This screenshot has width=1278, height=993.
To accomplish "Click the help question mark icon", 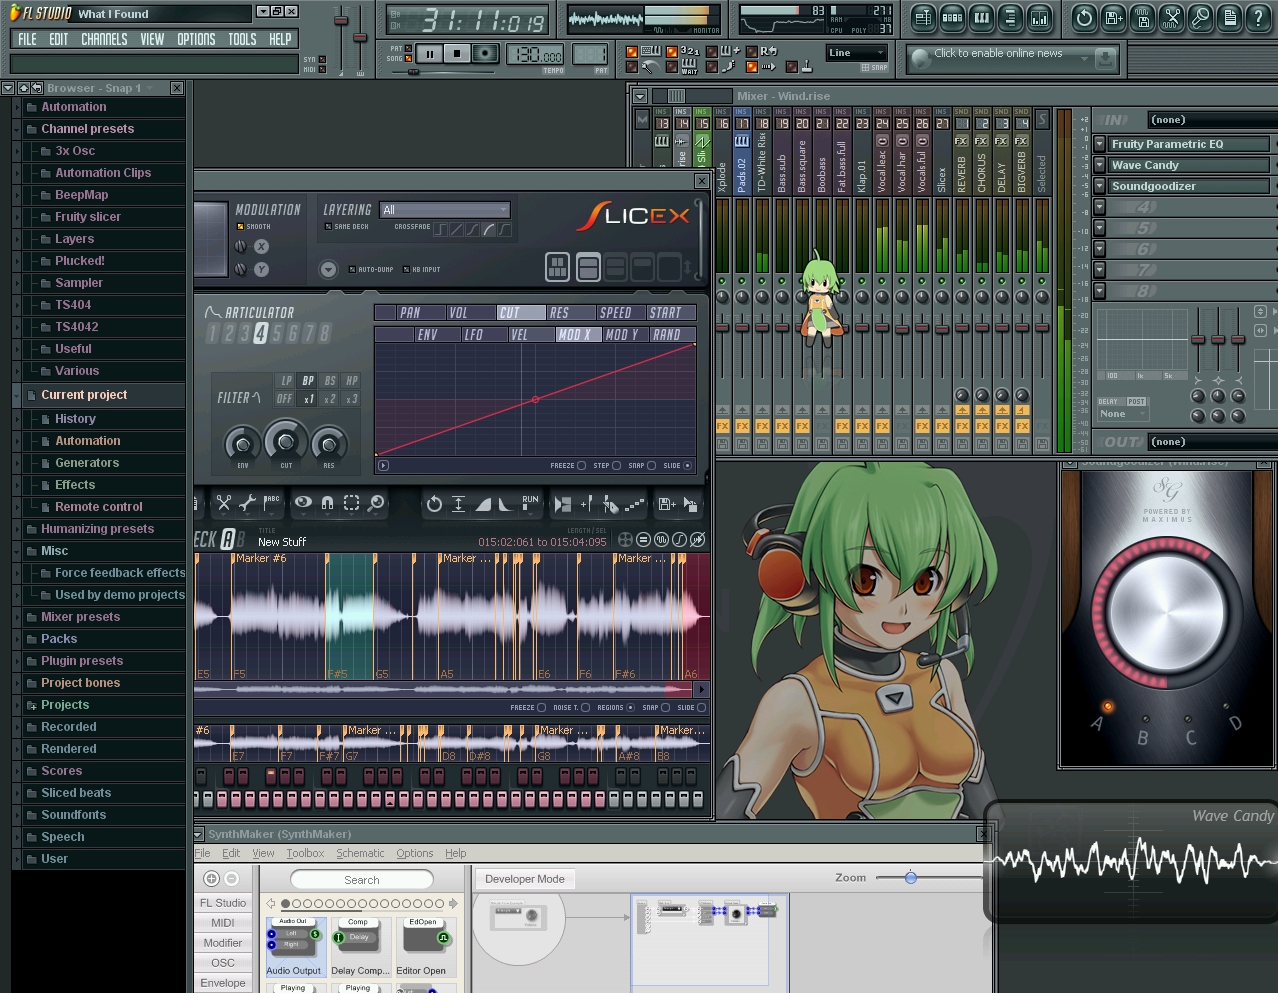I will point(1259,18).
